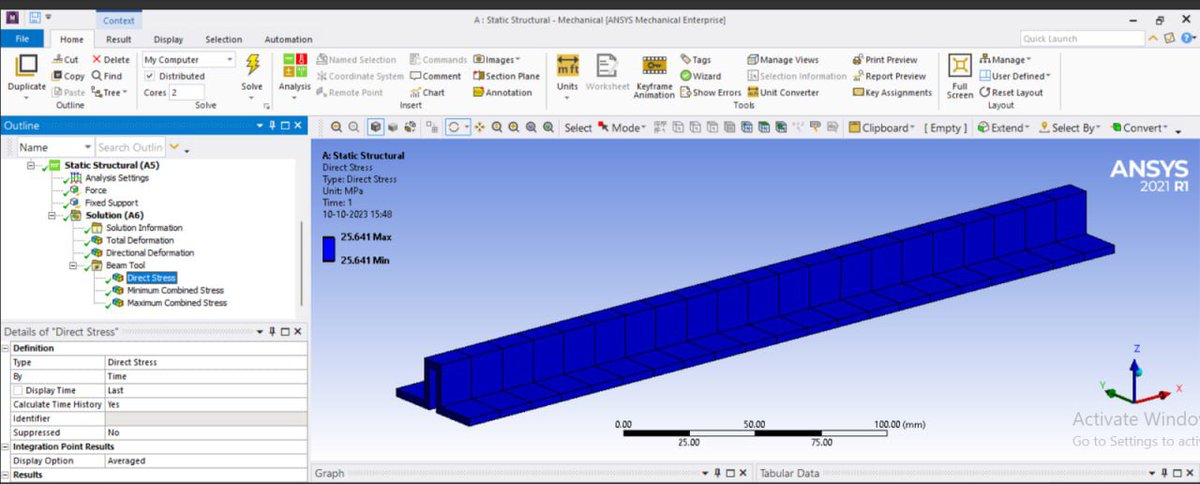1200x484 pixels.
Task: Open the File menu
Action: click(23, 39)
